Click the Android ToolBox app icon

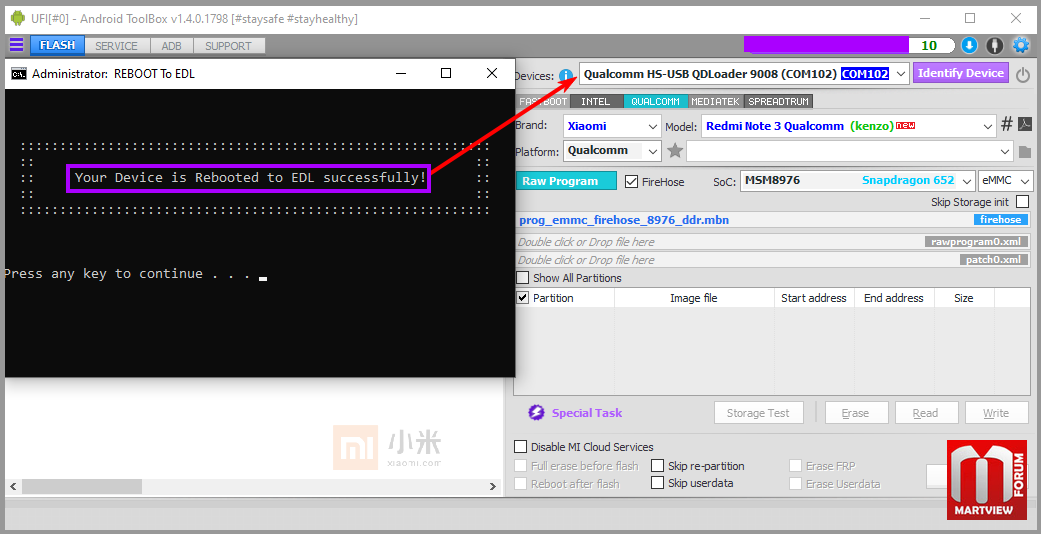[18, 19]
